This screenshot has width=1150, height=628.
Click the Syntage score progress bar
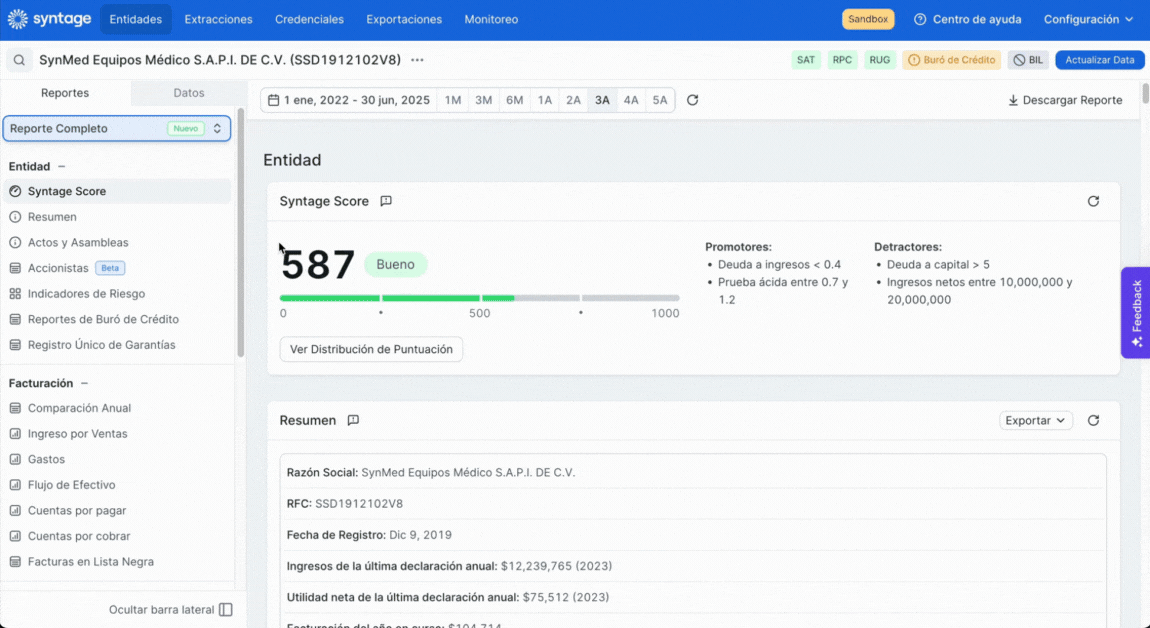(x=480, y=298)
